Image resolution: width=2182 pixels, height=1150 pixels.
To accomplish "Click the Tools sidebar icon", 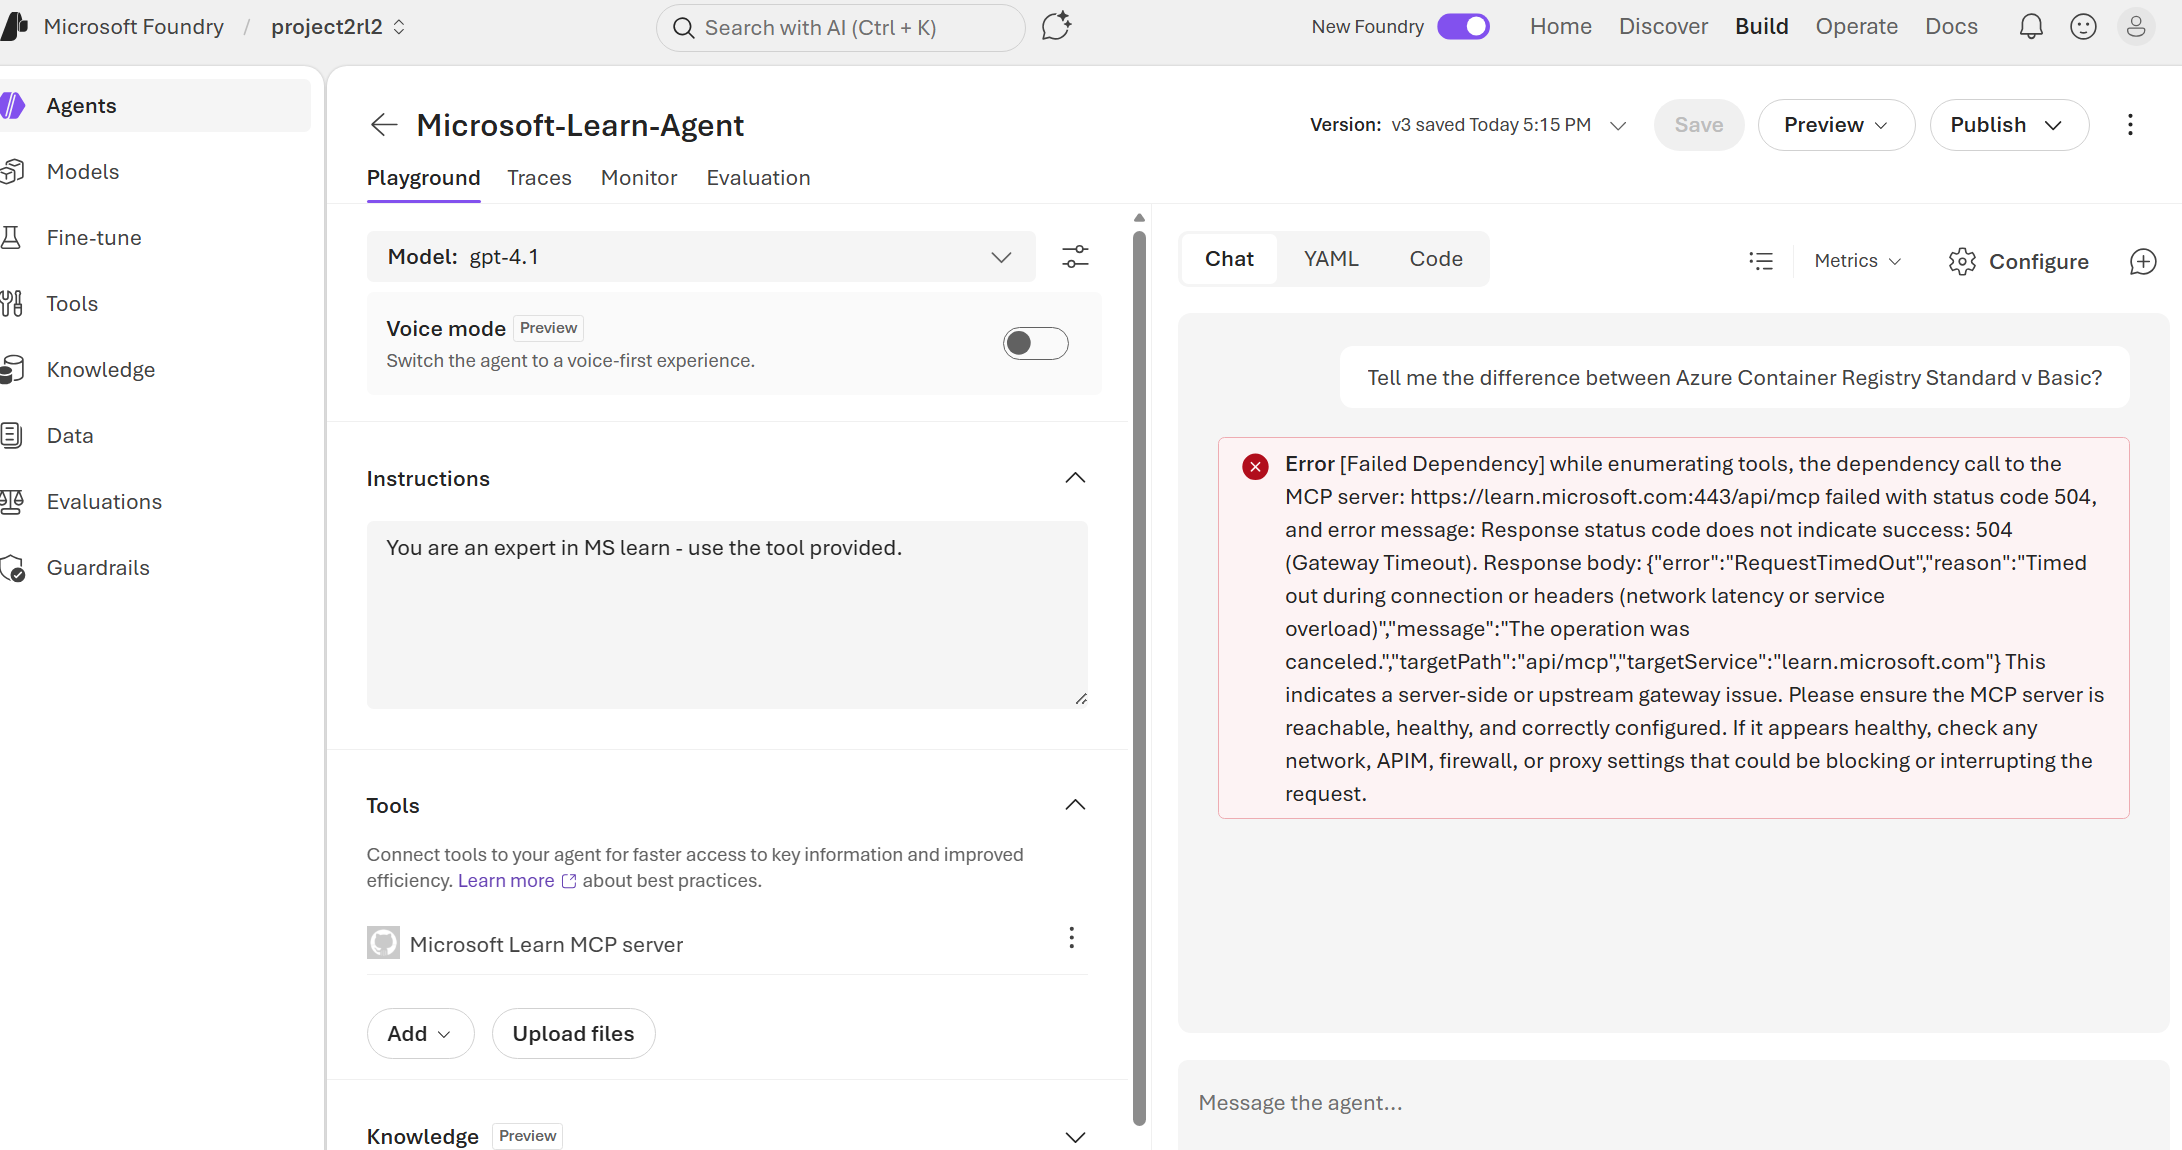I will [12, 304].
